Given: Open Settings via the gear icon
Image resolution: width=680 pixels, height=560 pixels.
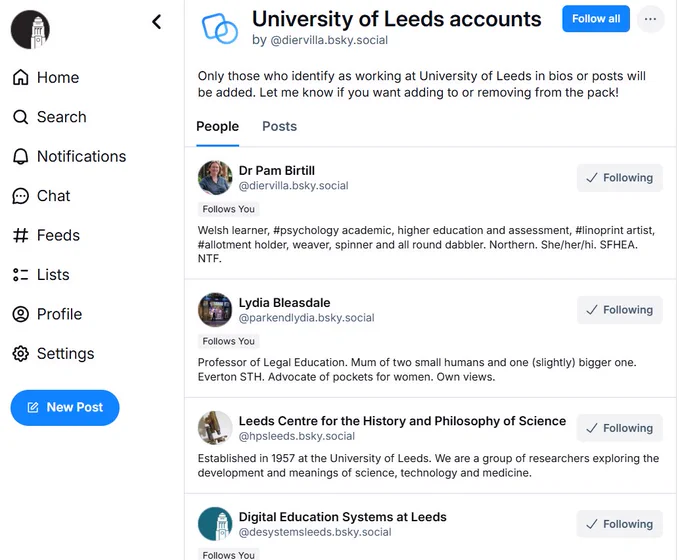Looking at the screenshot, I should click(20, 354).
